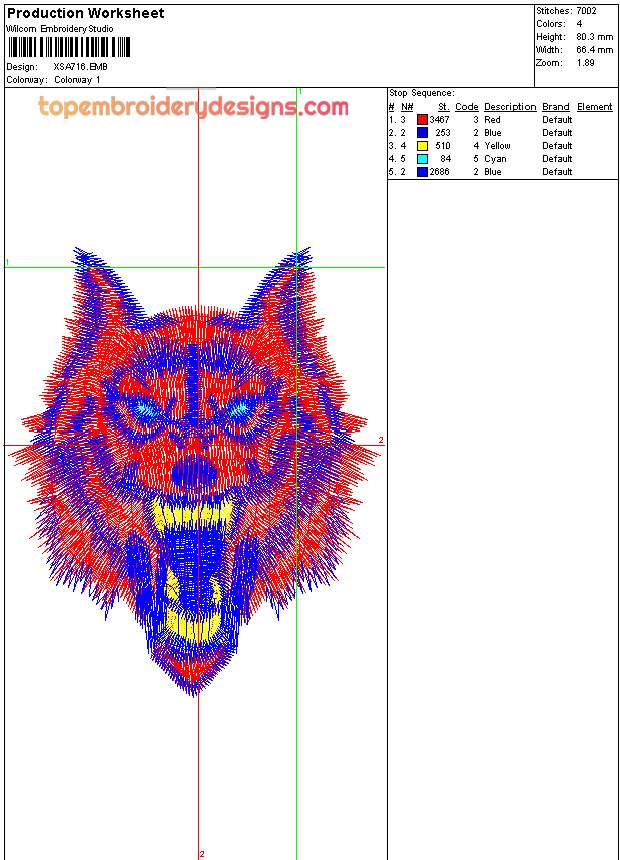Screen dimensions: 620x860
Task: Click the 'Stitches:' label
Action: point(554,11)
